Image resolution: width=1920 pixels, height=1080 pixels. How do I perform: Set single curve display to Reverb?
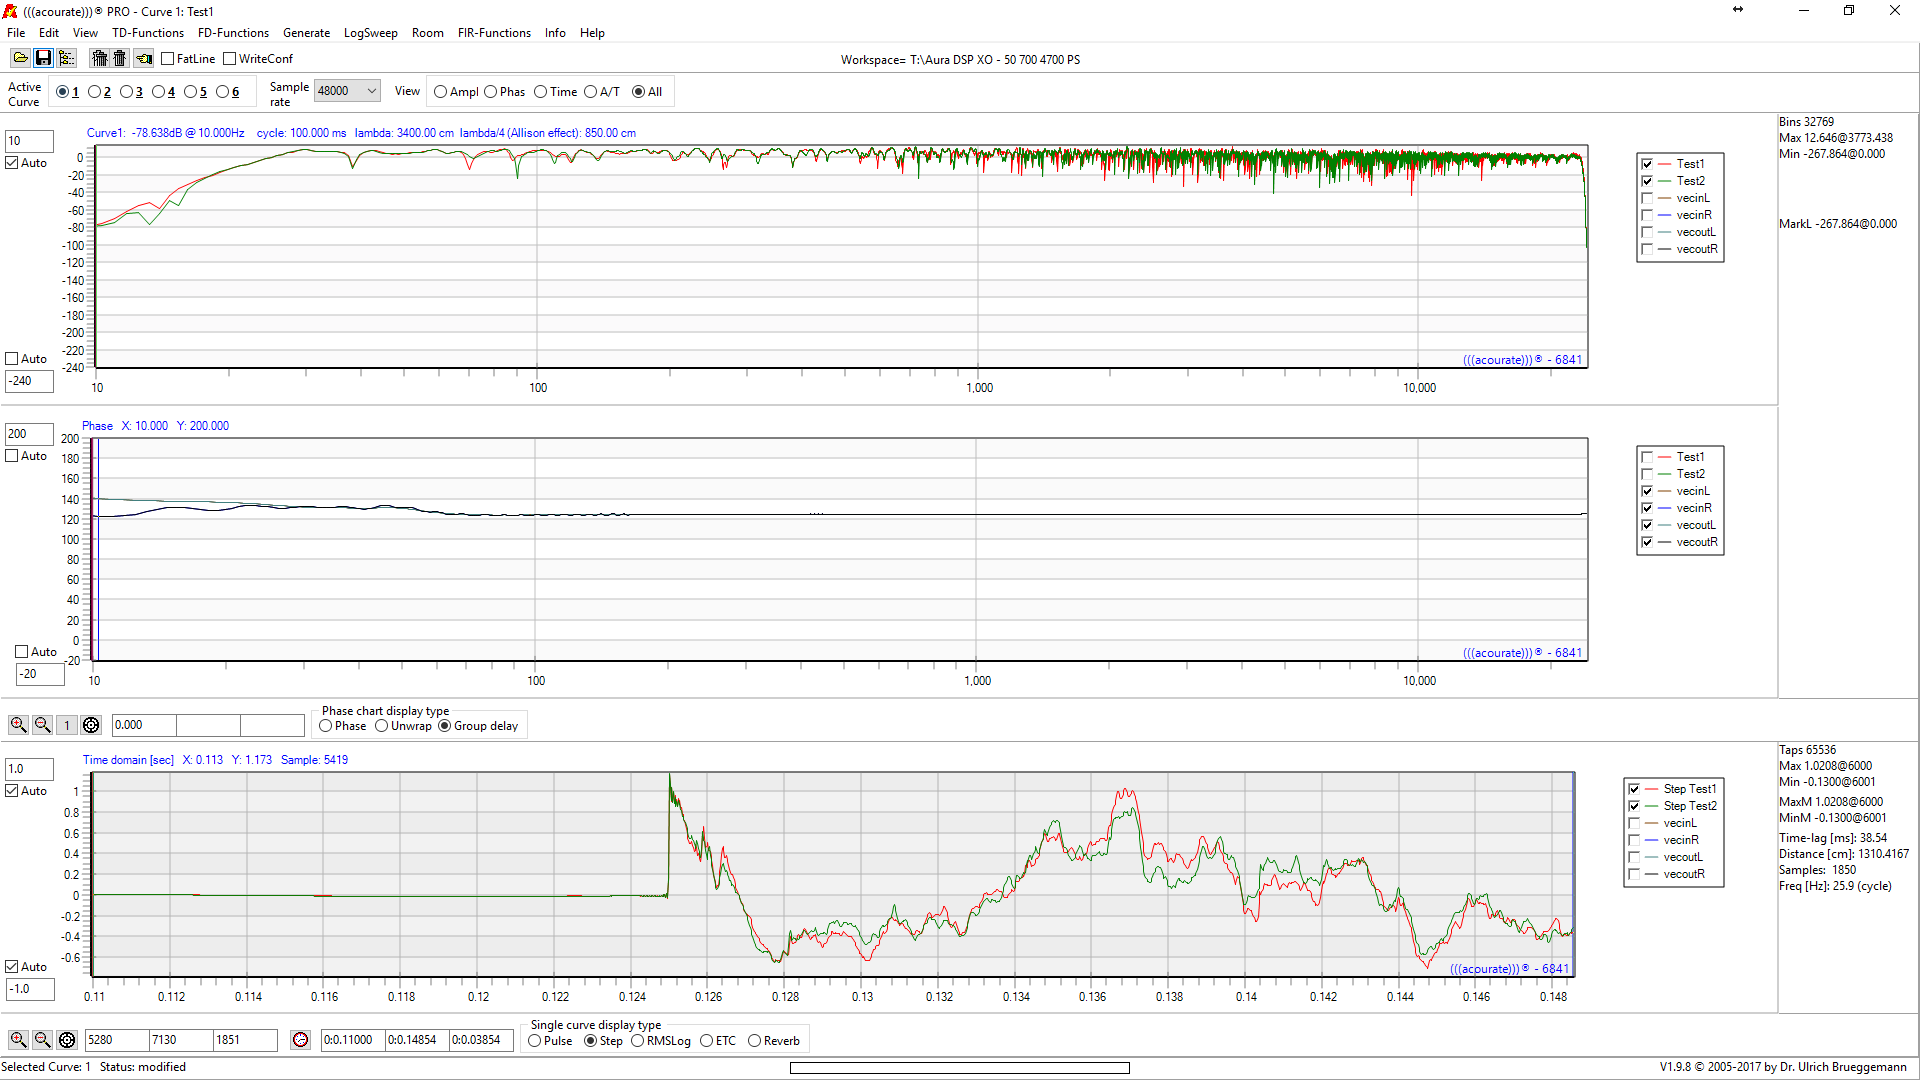(754, 1041)
